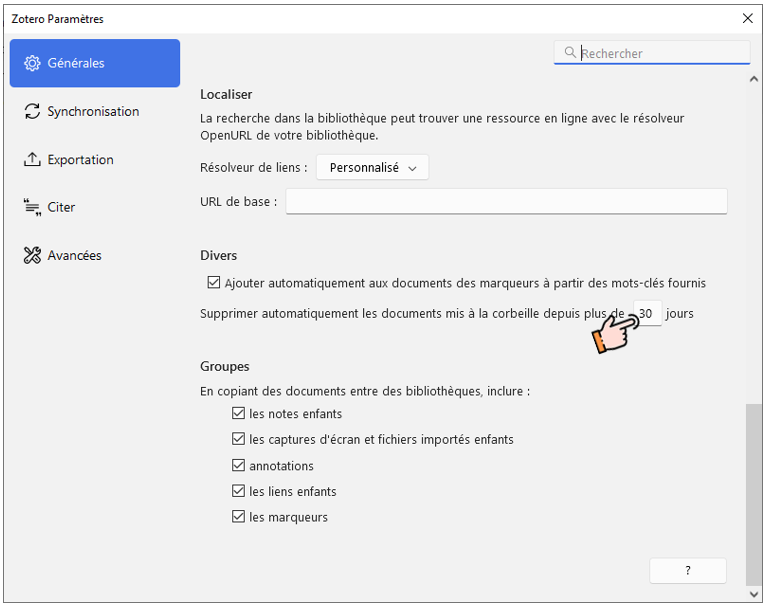Toggle les marqueurs checkbox

click(238, 517)
